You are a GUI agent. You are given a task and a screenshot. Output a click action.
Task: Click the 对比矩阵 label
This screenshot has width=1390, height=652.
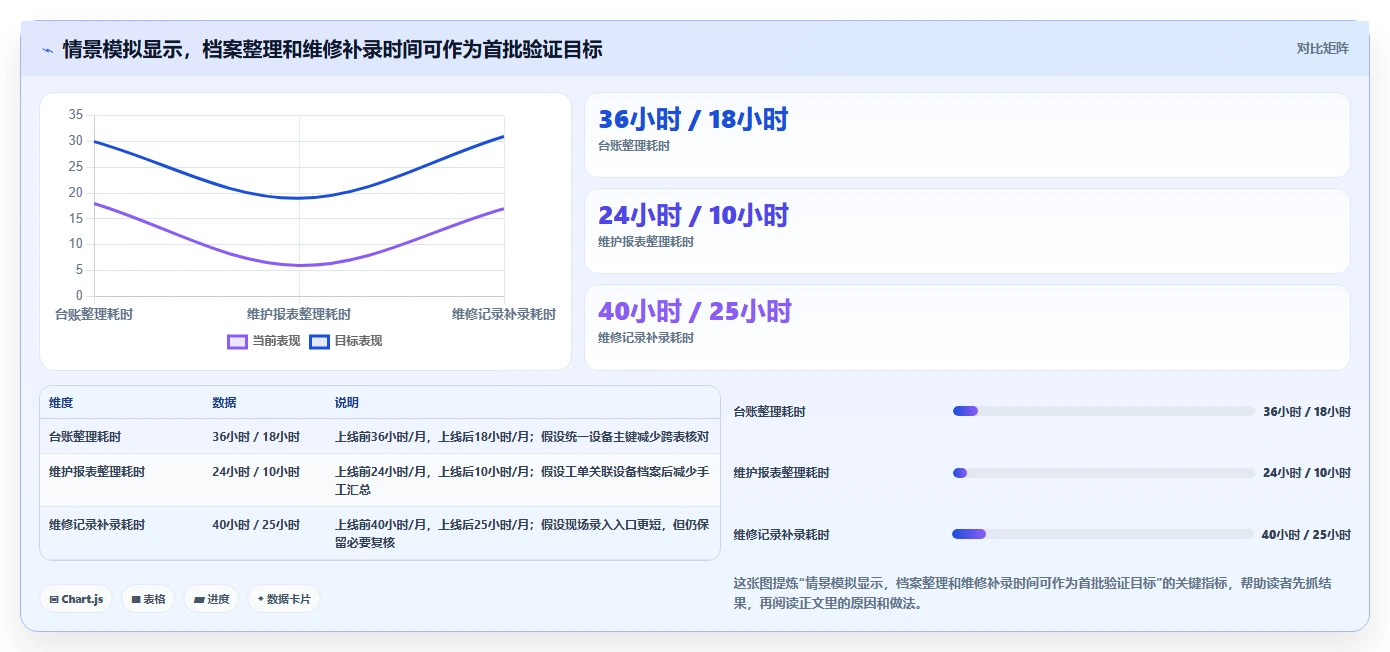pyautogui.click(x=1322, y=48)
